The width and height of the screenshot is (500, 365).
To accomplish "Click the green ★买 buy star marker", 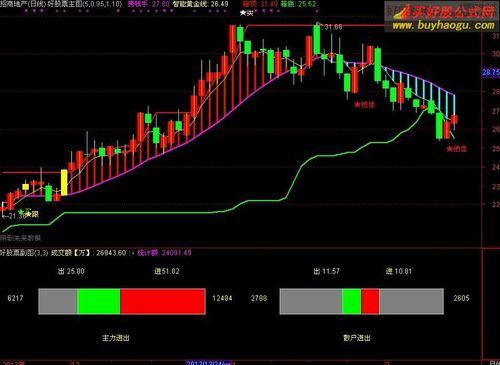I will [25, 211].
